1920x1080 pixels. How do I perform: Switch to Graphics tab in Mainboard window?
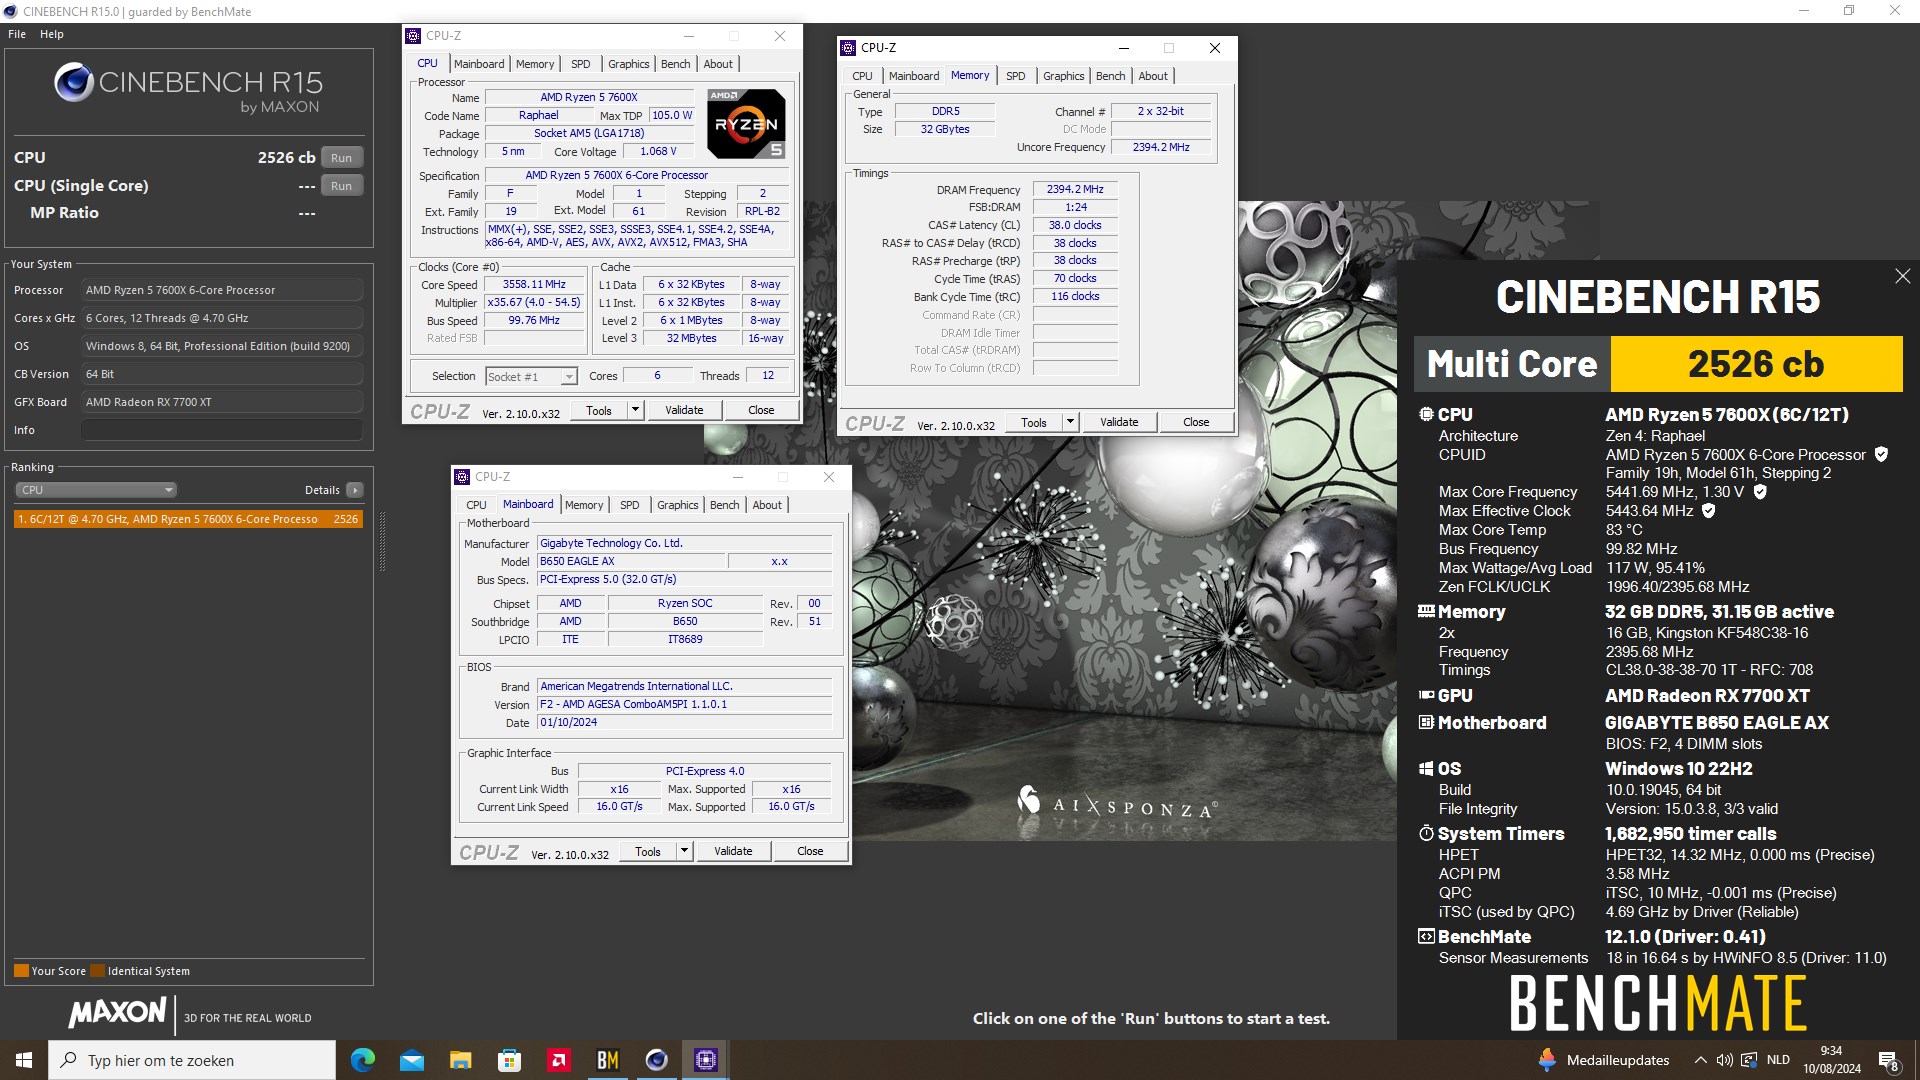click(x=677, y=505)
